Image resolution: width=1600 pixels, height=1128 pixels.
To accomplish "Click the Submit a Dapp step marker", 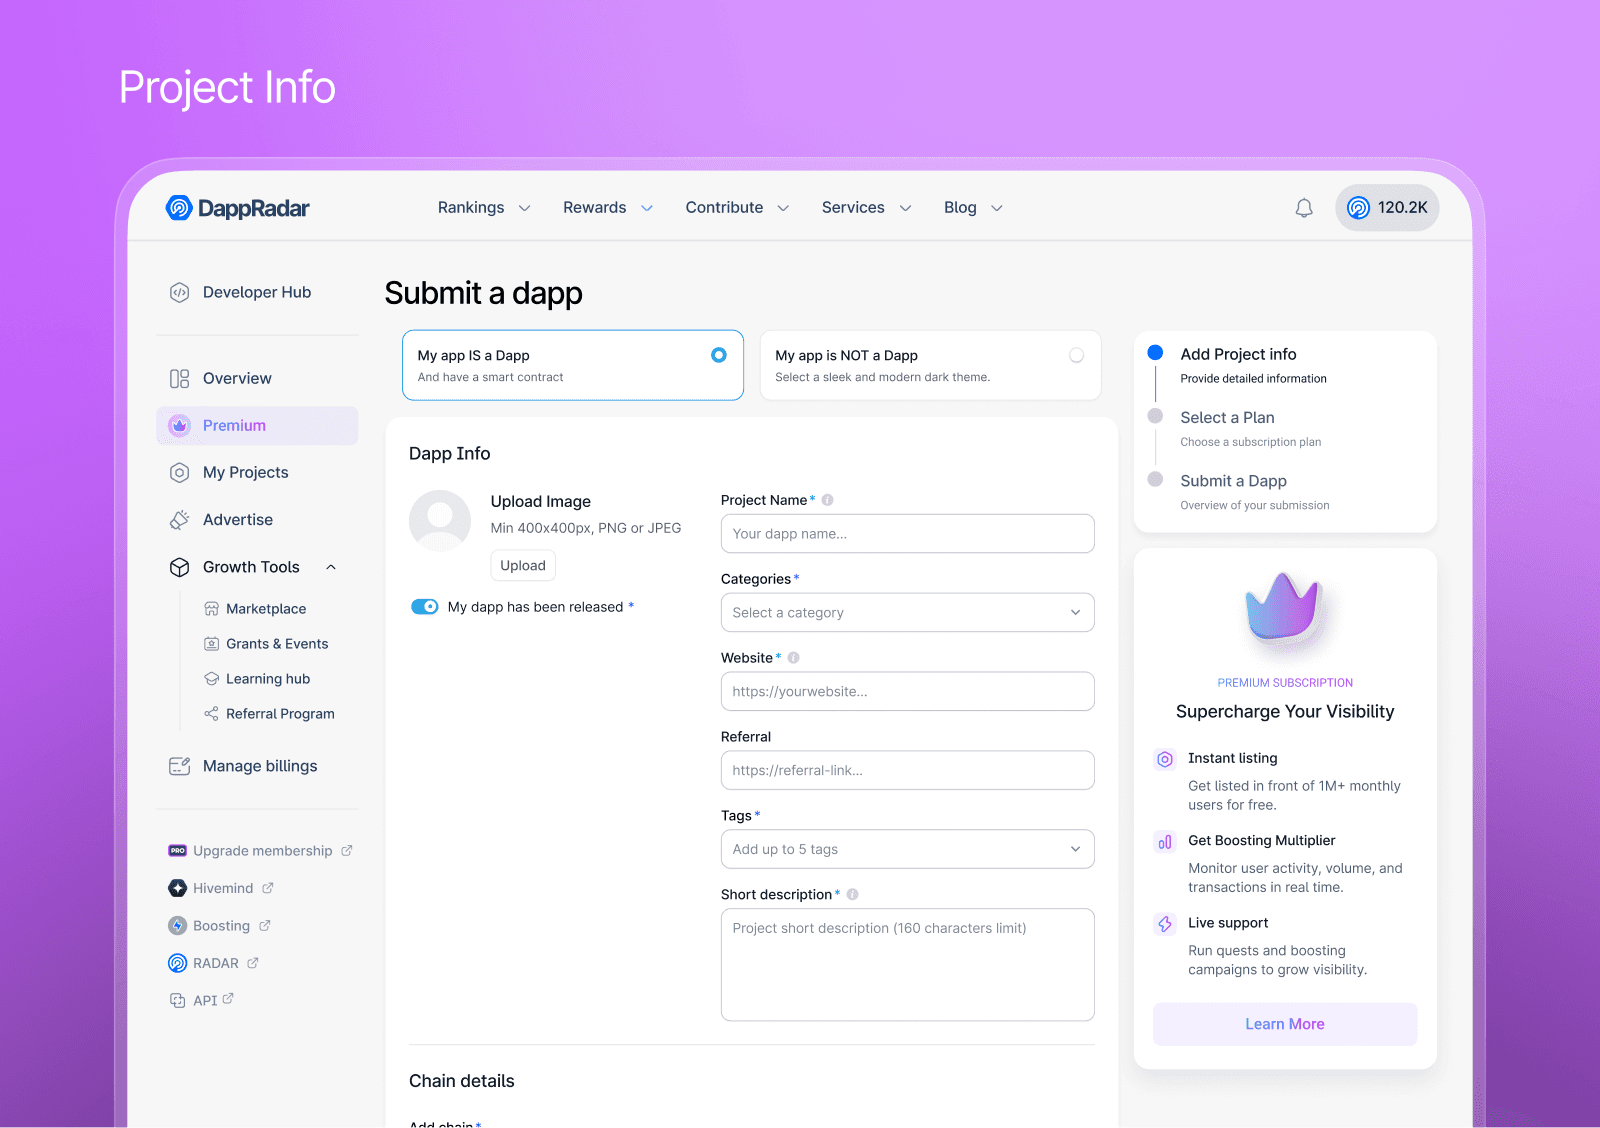I will [x=1155, y=479].
